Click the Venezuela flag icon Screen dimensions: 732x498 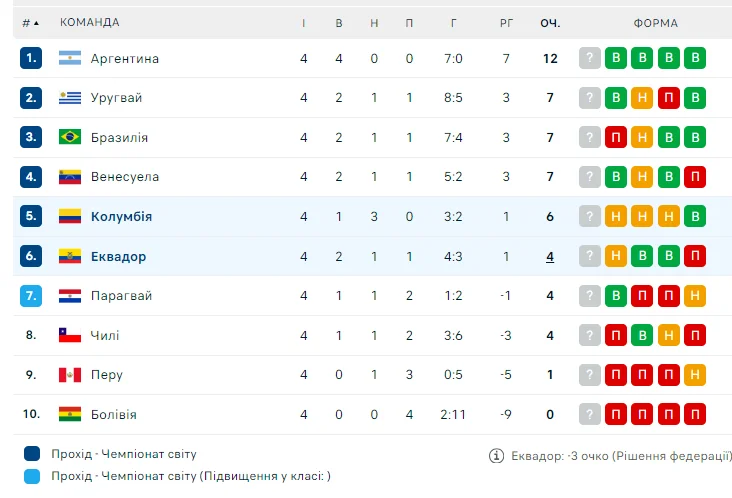[x=69, y=177]
